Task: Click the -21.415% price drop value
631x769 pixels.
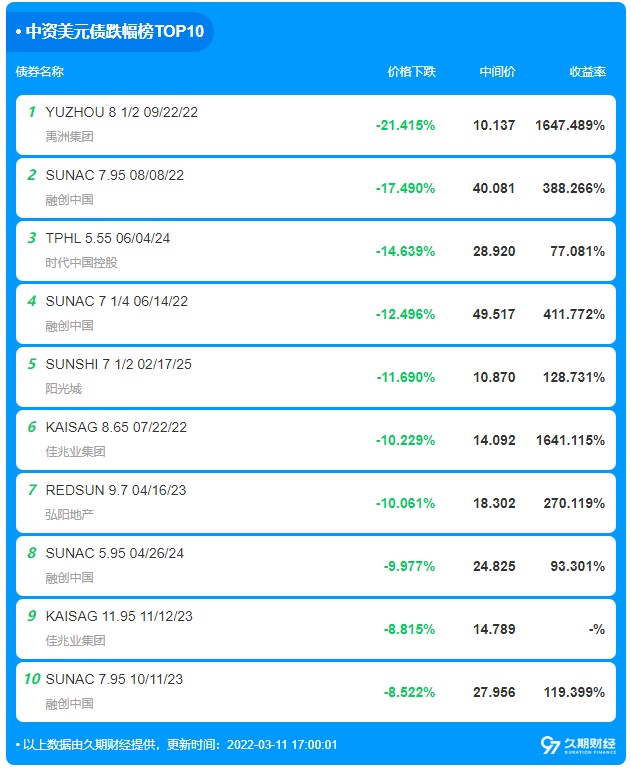Action: pyautogui.click(x=405, y=126)
